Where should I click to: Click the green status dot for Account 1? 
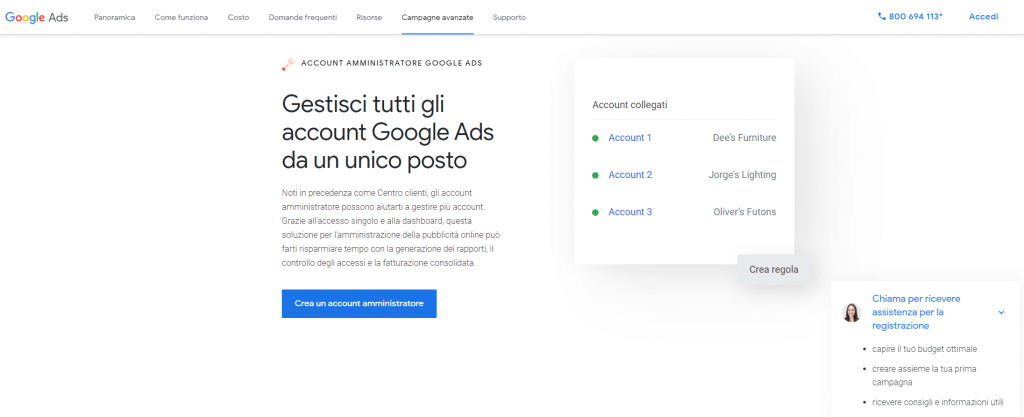click(595, 138)
